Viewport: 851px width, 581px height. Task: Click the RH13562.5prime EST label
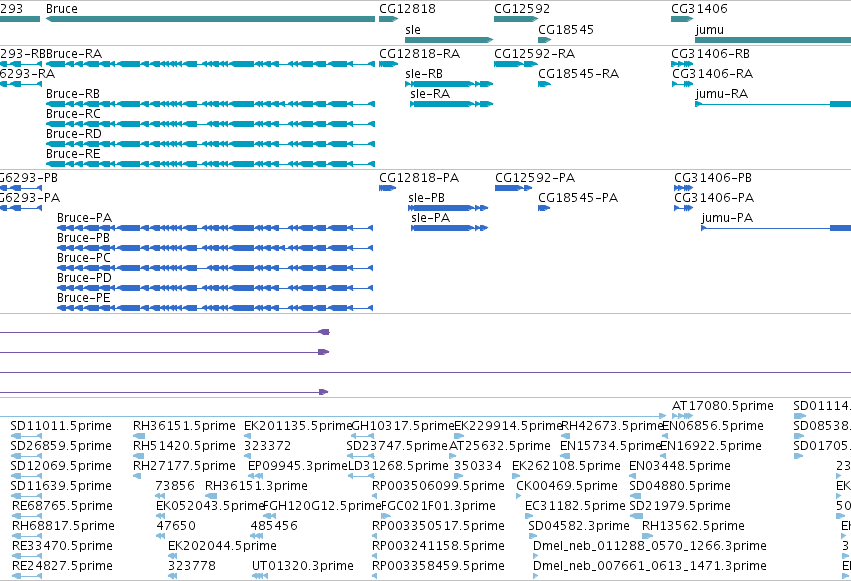tap(693, 526)
